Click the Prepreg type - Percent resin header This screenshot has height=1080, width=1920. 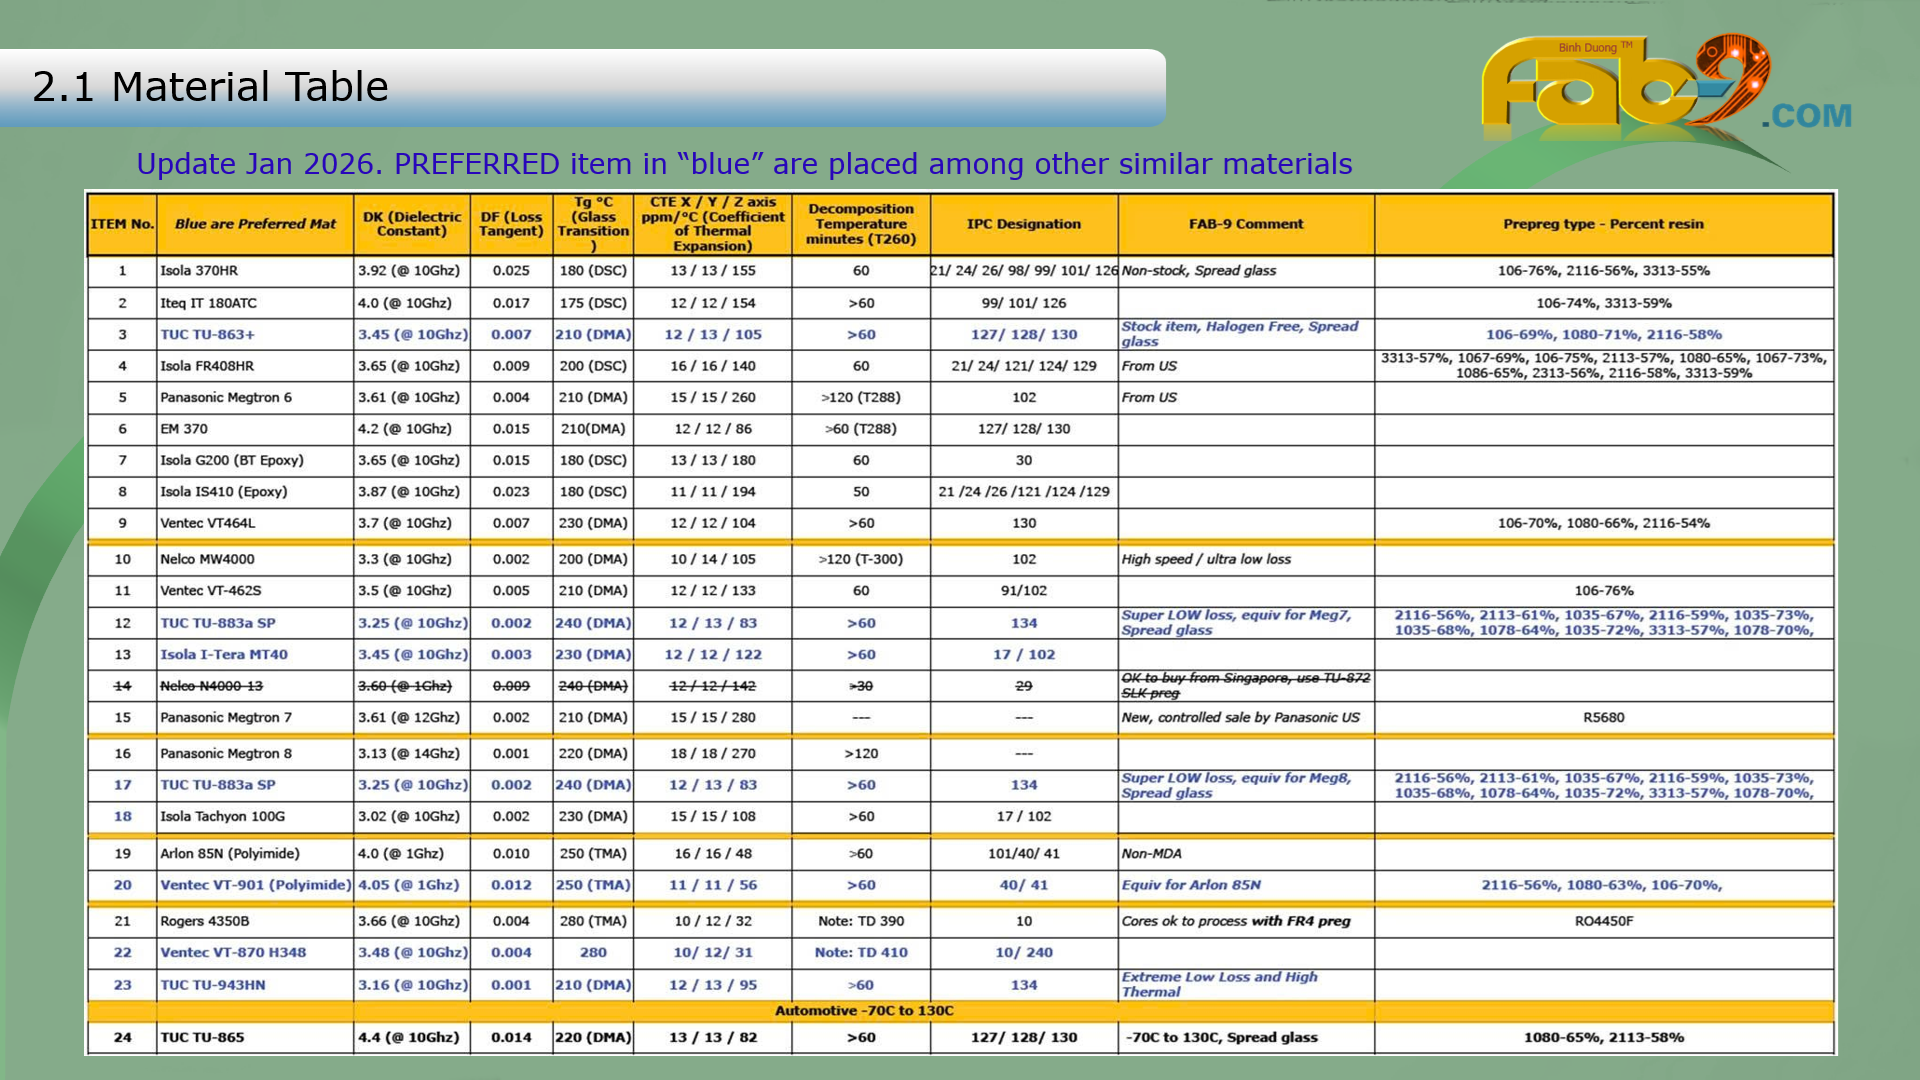point(1603,224)
